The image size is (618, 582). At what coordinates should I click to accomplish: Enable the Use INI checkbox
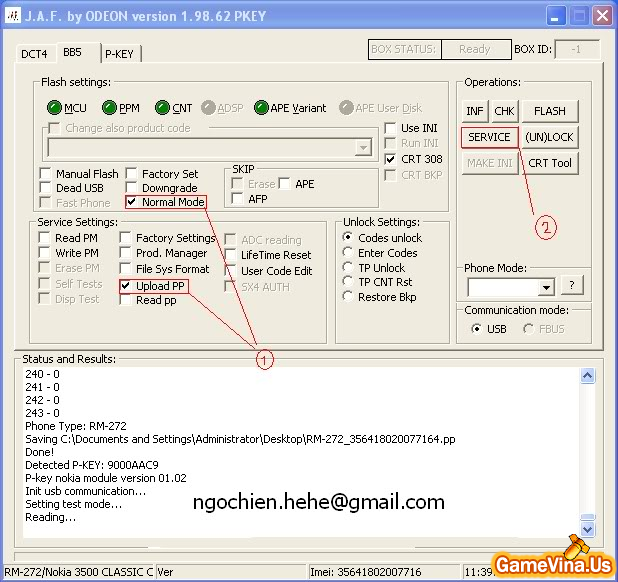point(390,128)
